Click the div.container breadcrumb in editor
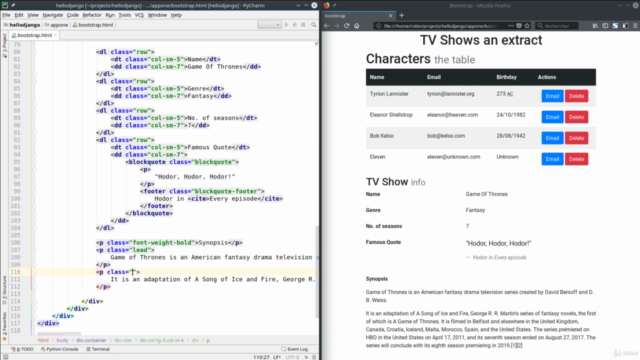The image size is (640, 360). 91,340
